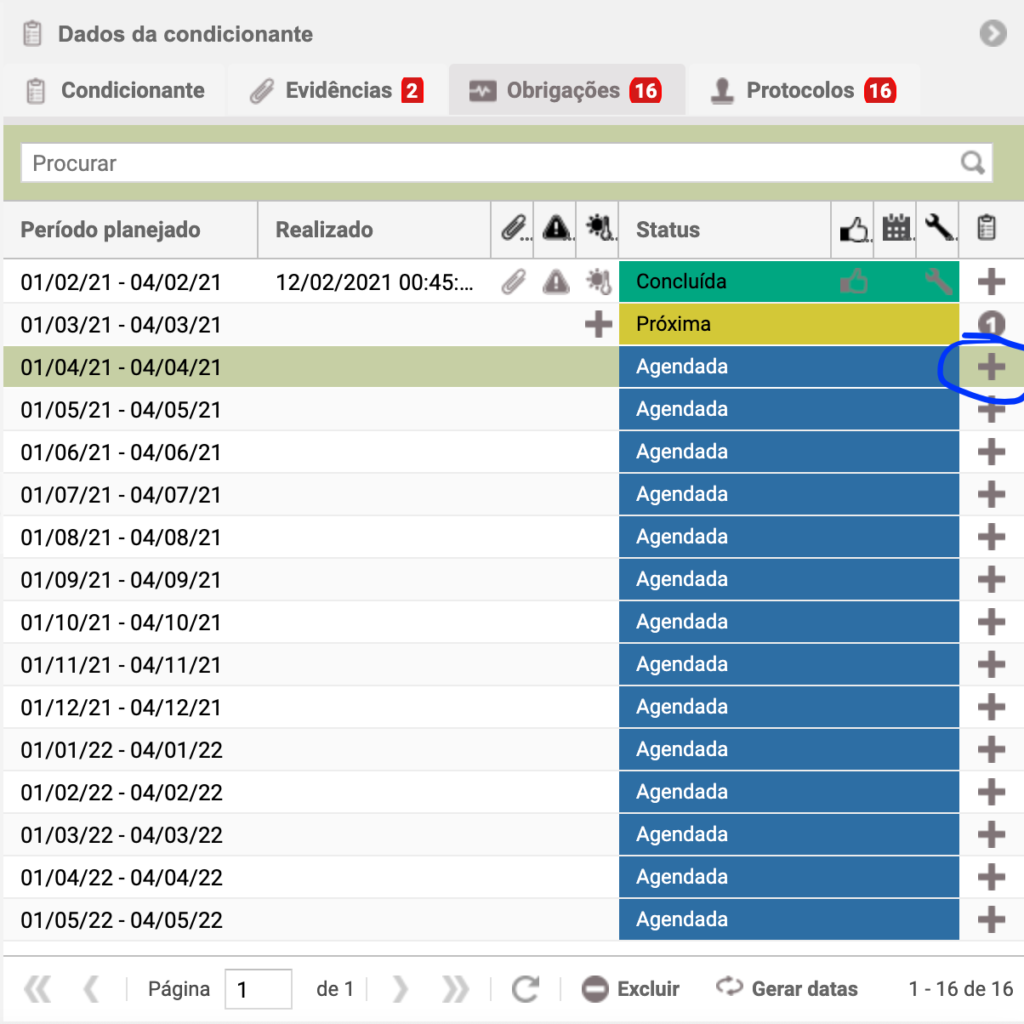Sort by Realizado column header
1024x1024 pixels.
tap(374, 230)
